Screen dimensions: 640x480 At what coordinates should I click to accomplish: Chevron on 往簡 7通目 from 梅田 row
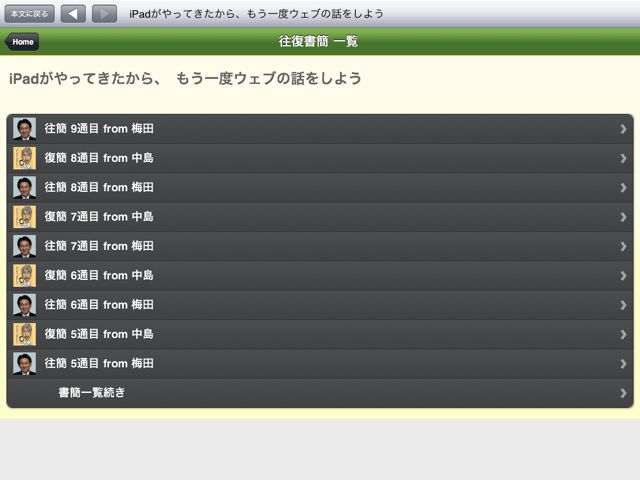(x=623, y=247)
